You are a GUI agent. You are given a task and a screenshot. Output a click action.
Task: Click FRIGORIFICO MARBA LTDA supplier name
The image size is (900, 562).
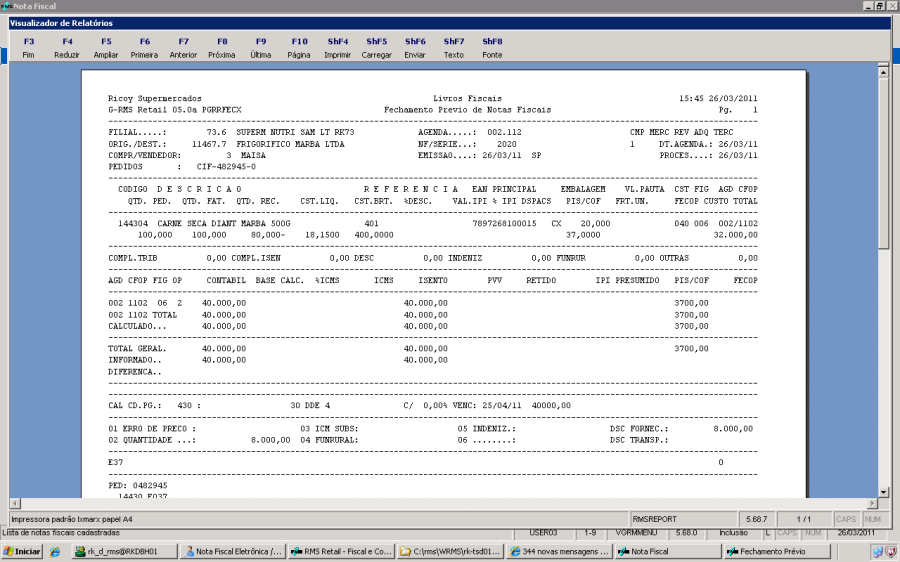tap(290, 144)
